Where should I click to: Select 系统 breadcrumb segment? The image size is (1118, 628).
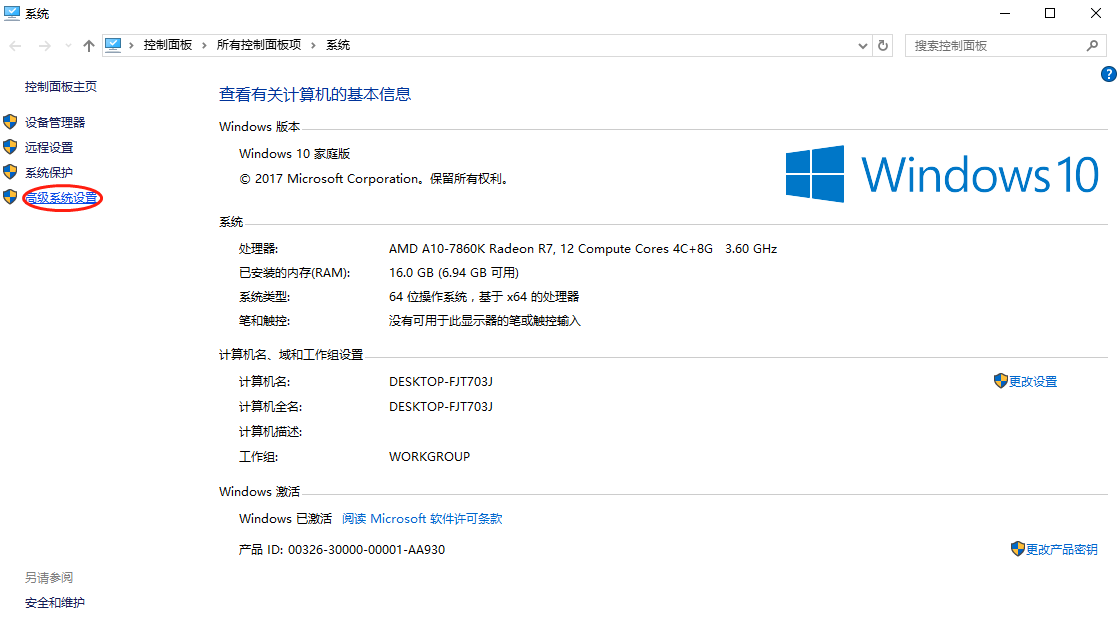(338, 45)
